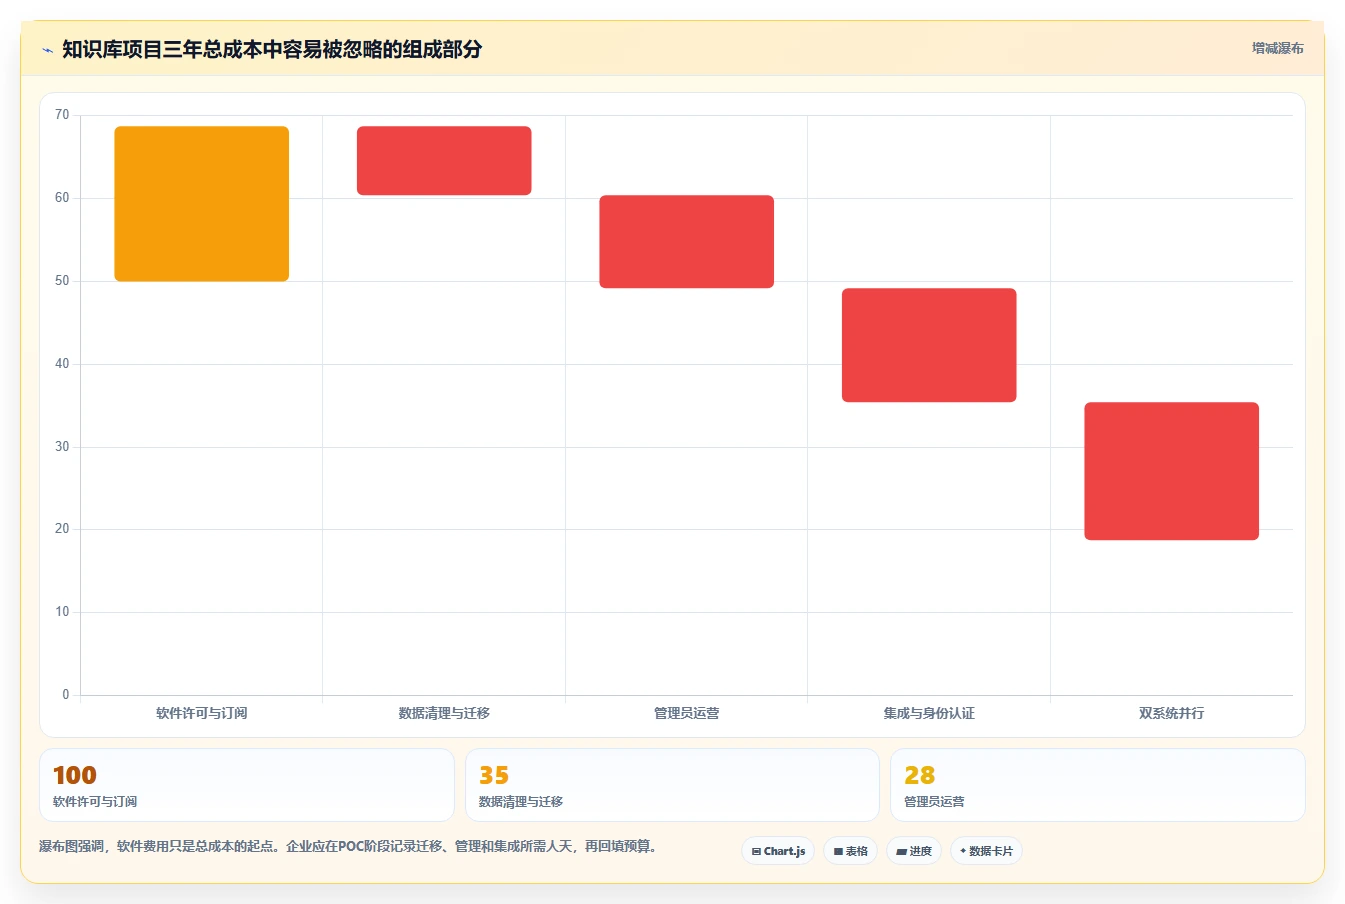
Task: Click the 数据清理与迁移 x-axis label
Action: (444, 713)
